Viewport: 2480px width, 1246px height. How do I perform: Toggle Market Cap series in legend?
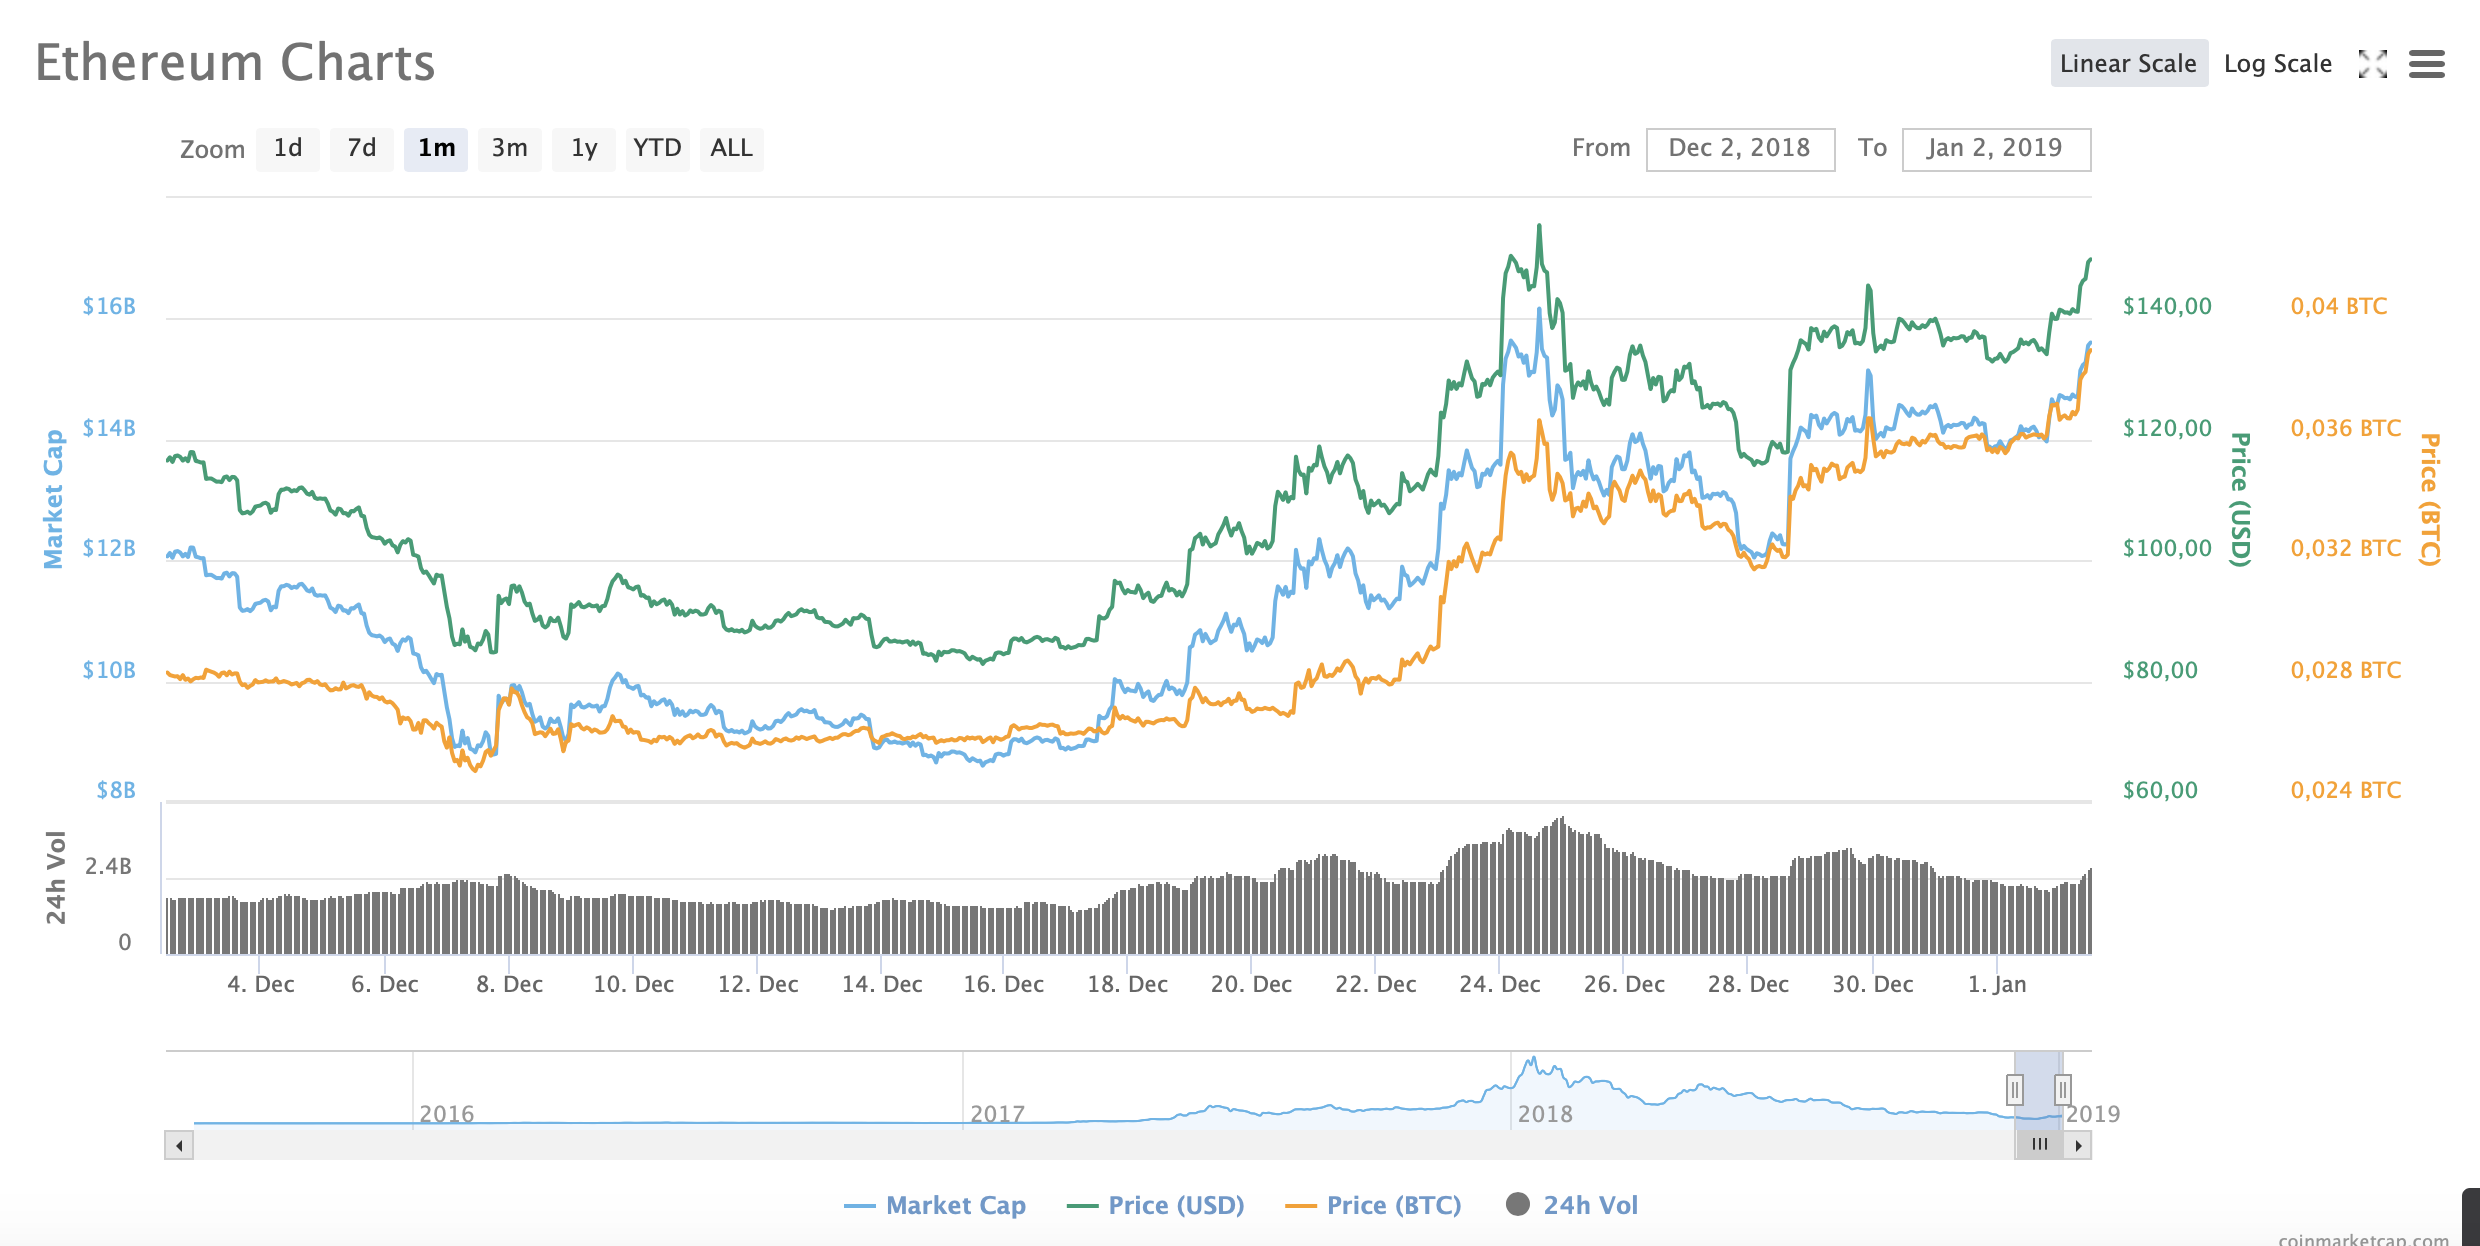(935, 1205)
